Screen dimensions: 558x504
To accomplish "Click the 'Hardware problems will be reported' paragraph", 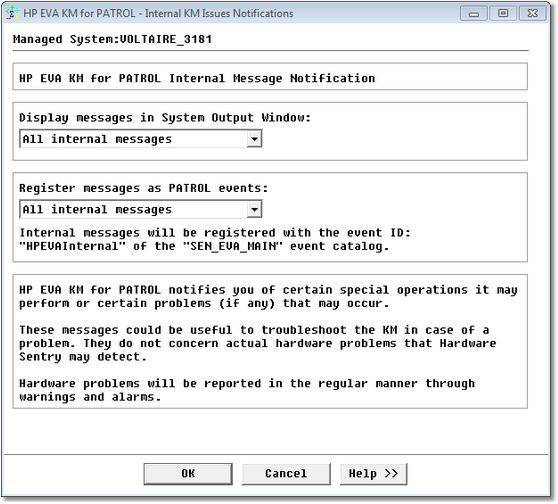I will pos(247,390).
